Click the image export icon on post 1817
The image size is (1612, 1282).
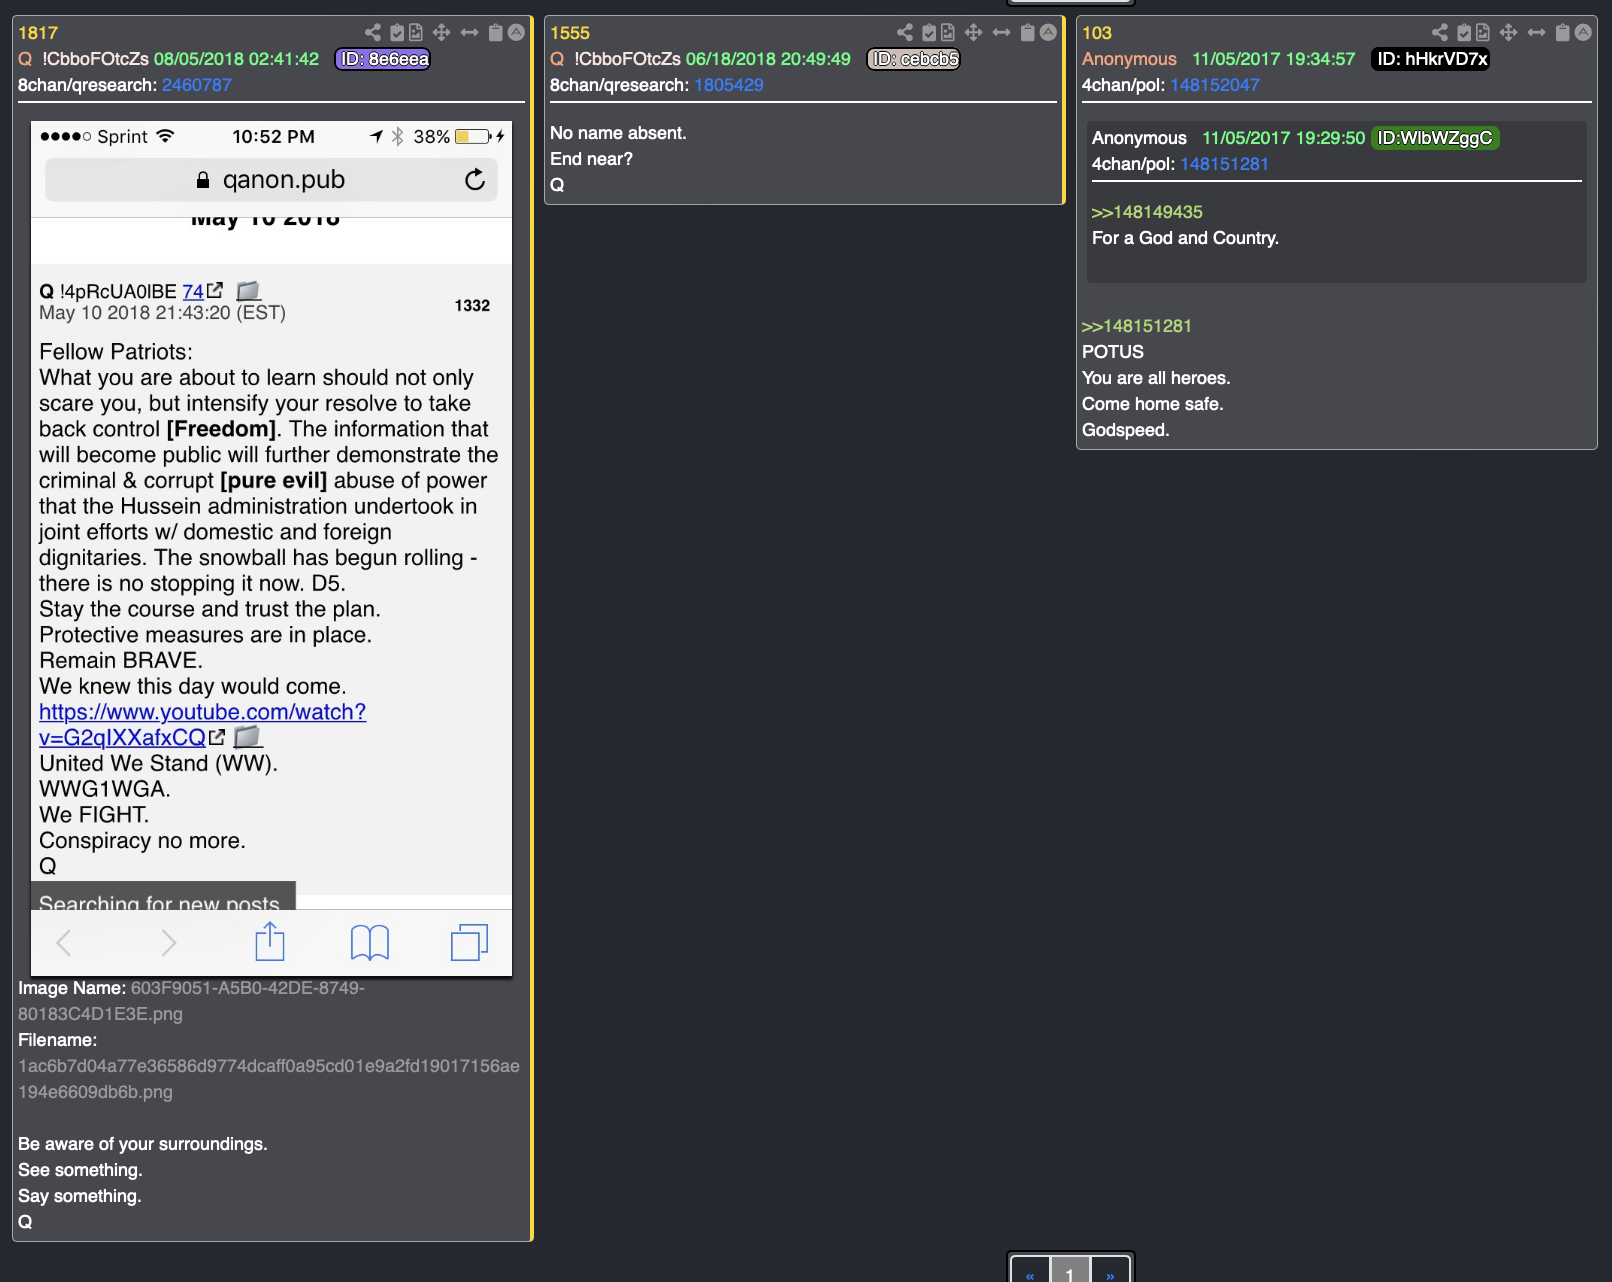click(x=416, y=32)
